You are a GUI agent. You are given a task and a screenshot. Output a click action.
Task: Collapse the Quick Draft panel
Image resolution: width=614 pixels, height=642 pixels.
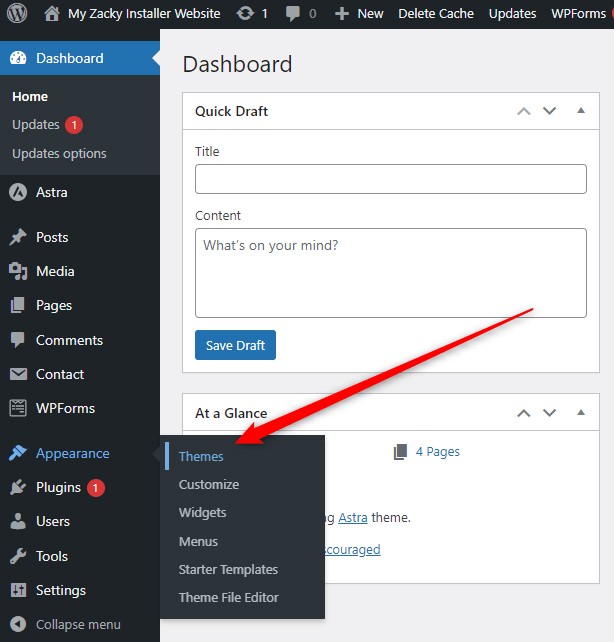tap(581, 111)
